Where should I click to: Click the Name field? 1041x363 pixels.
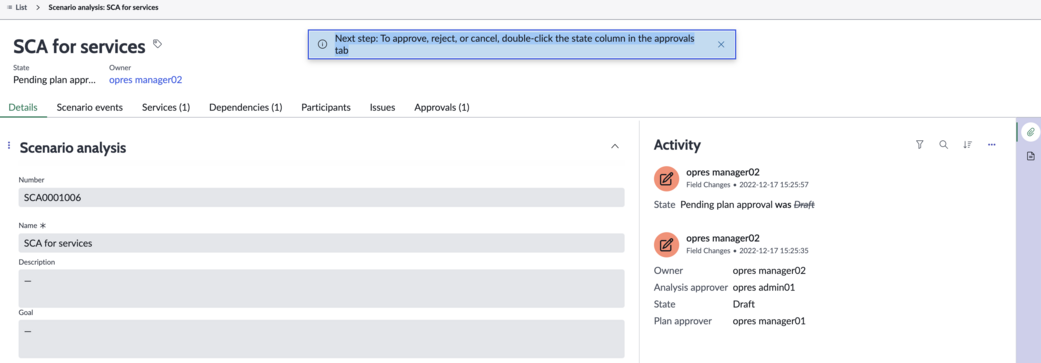[x=321, y=243]
